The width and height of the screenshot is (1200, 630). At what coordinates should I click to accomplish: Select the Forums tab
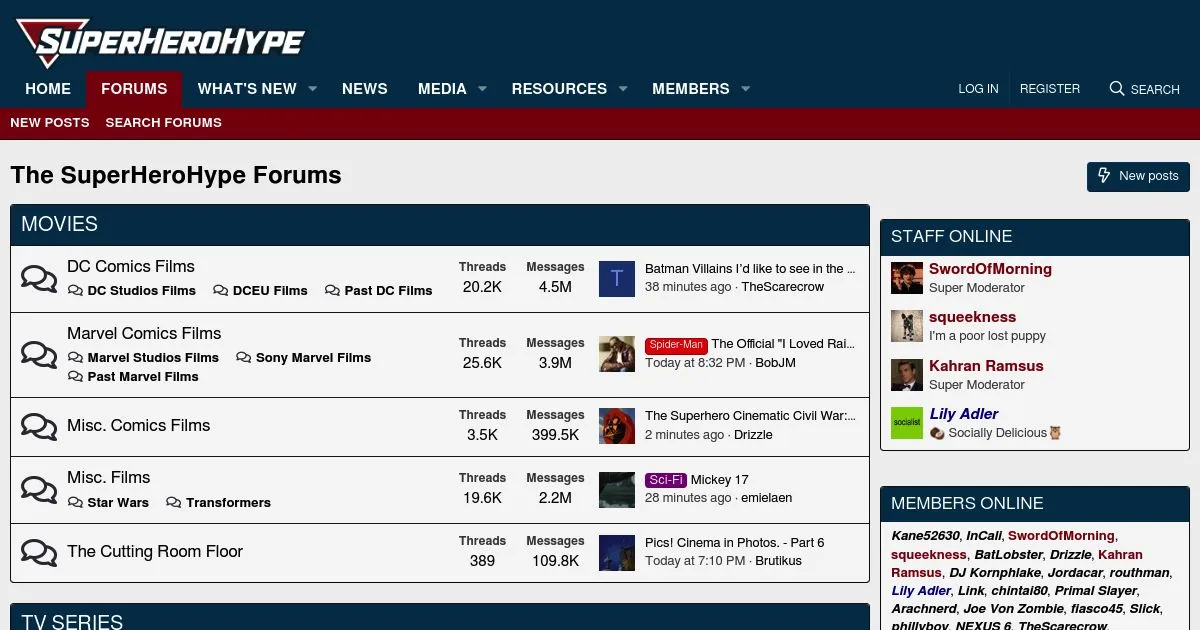tap(134, 89)
